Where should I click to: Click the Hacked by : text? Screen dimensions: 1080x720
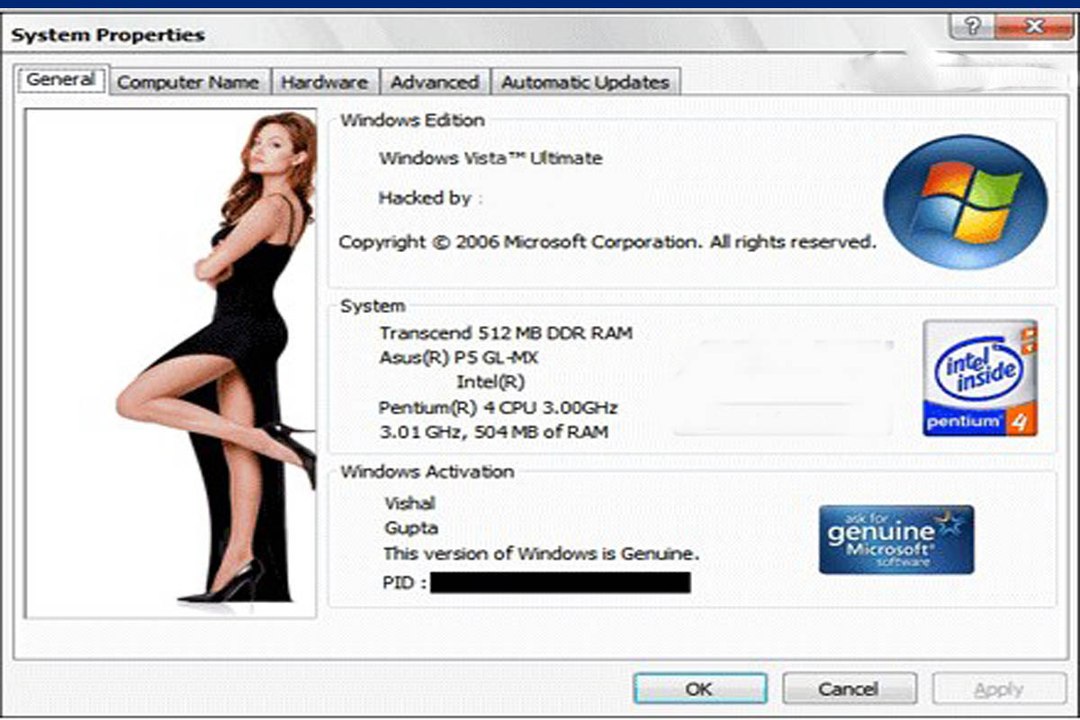430,198
